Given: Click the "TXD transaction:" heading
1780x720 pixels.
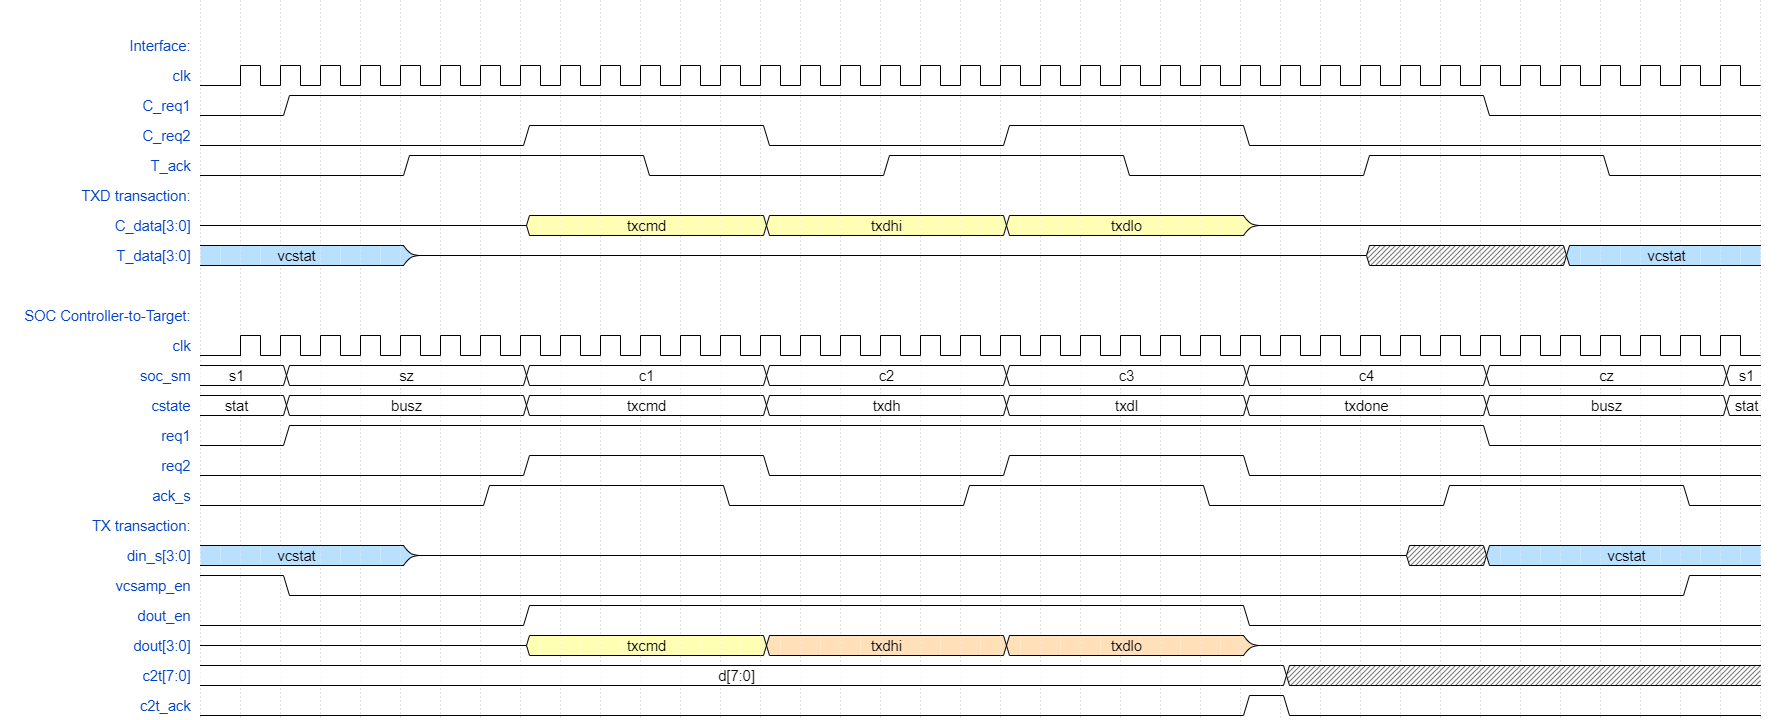Looking at the screenshot, I should pyautogui.click(x=135, y=196).
